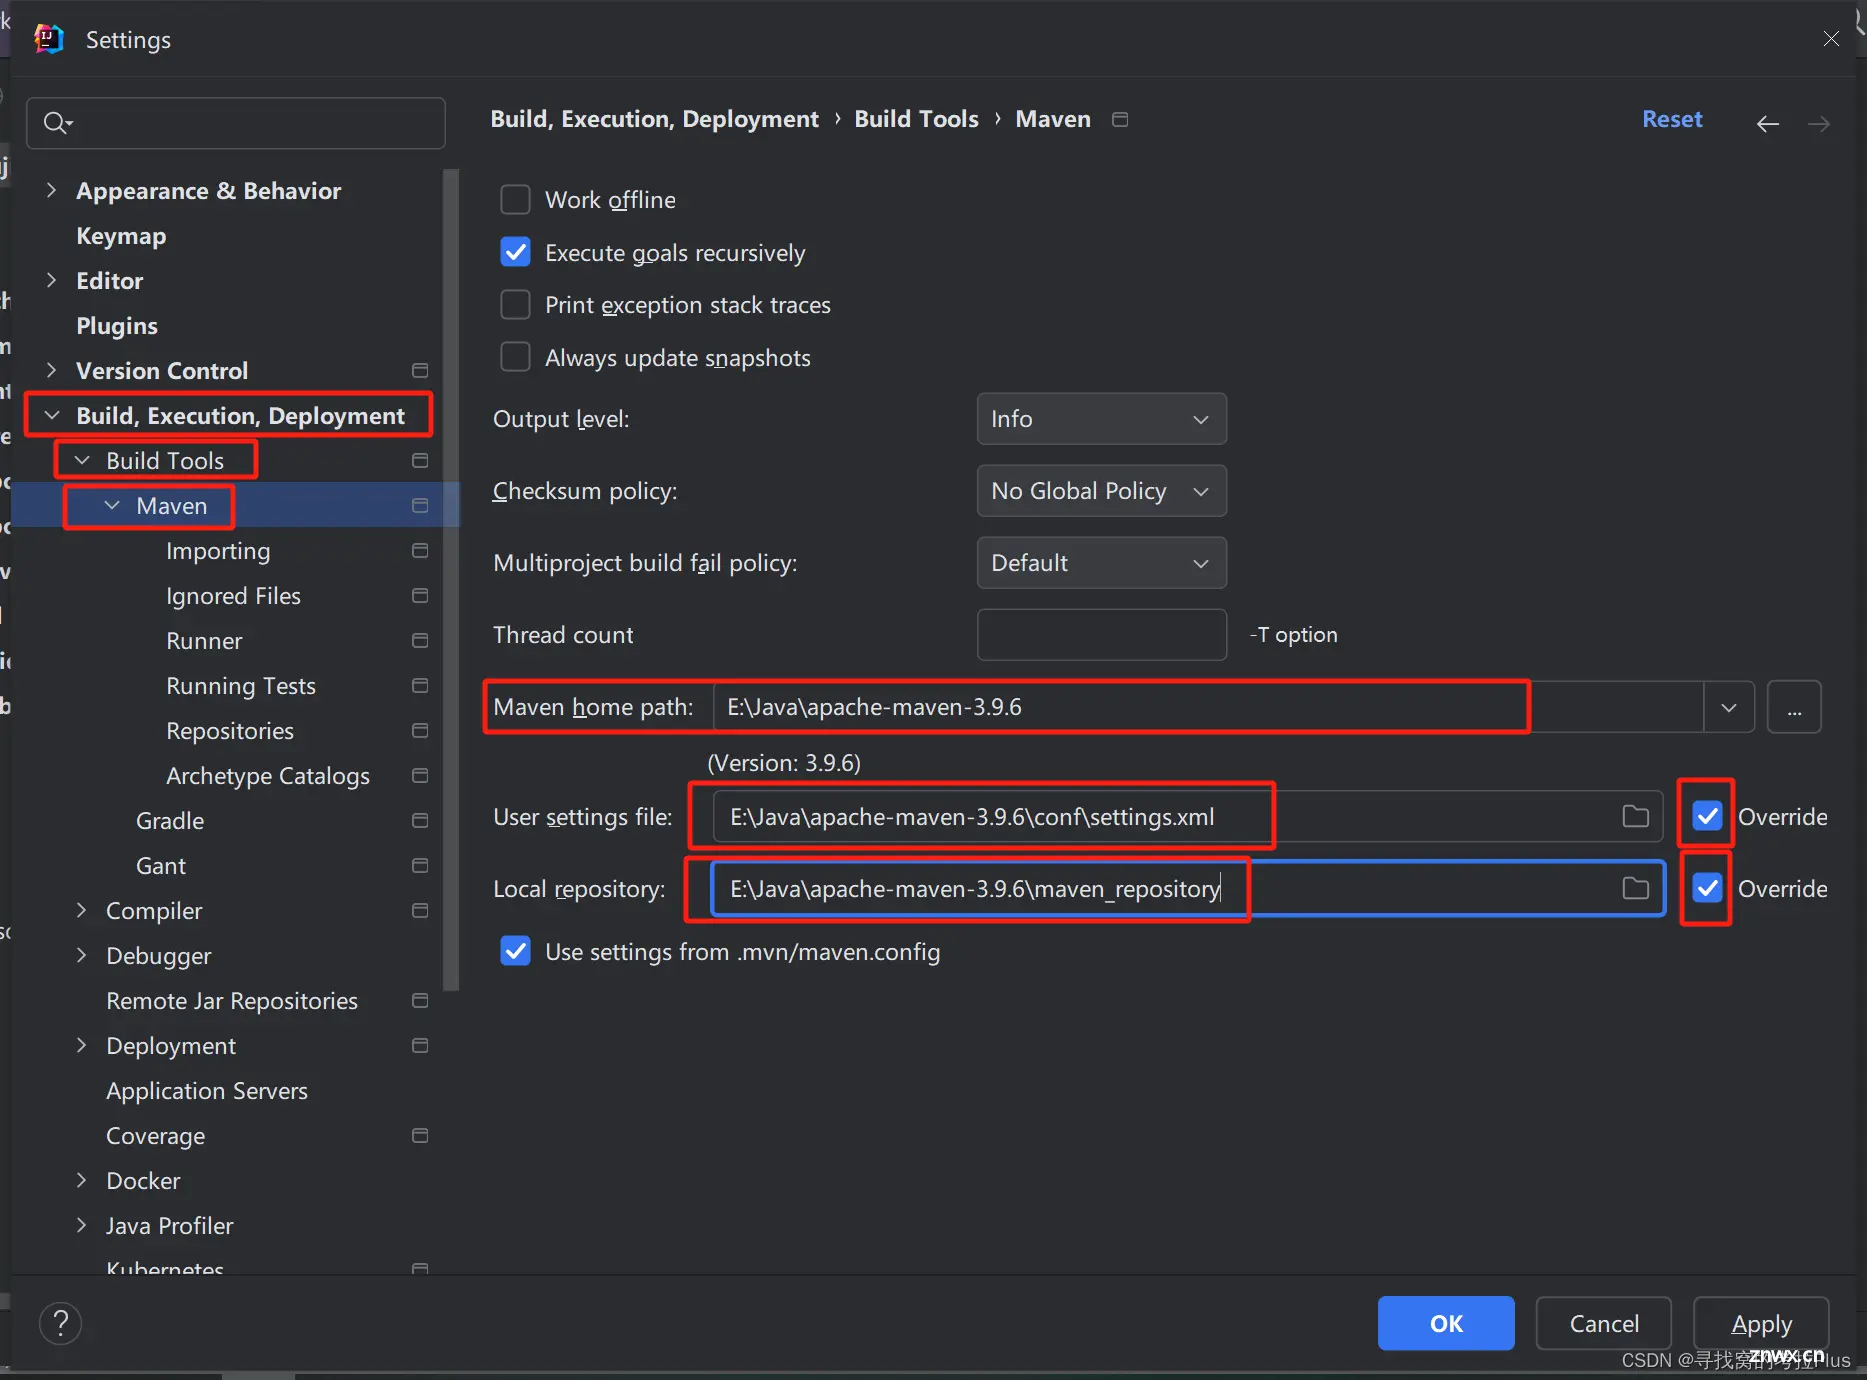The height and width of the screenshot is (1380, 1867).
Task: Collapse the Build Tools node
Action: 82,460
